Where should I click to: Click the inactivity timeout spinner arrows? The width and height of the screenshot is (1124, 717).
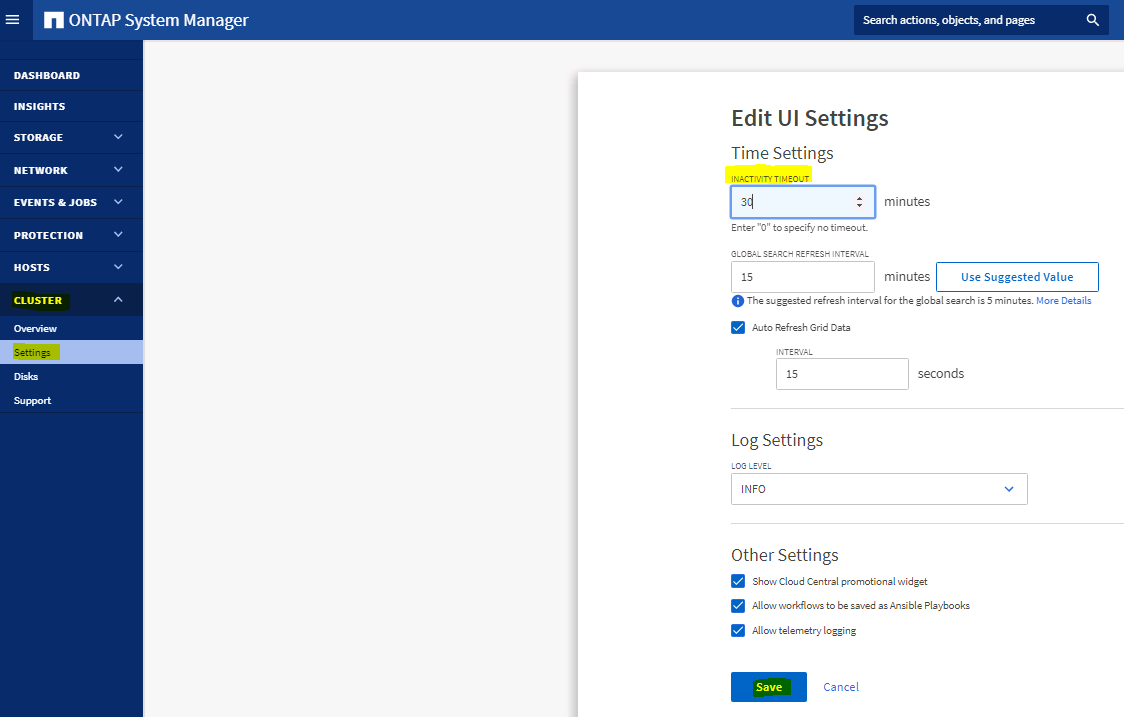[859, 202]
